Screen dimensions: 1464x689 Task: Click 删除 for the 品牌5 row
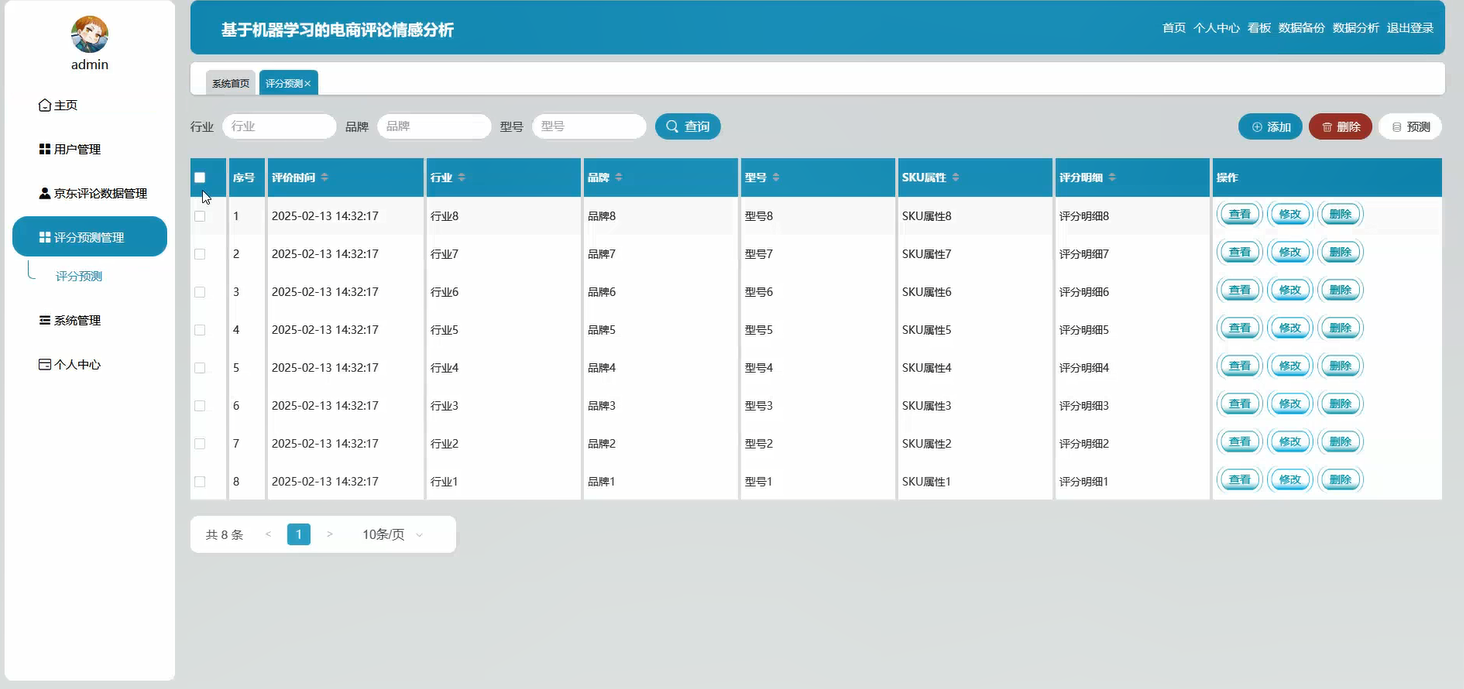click(1341, 328)
